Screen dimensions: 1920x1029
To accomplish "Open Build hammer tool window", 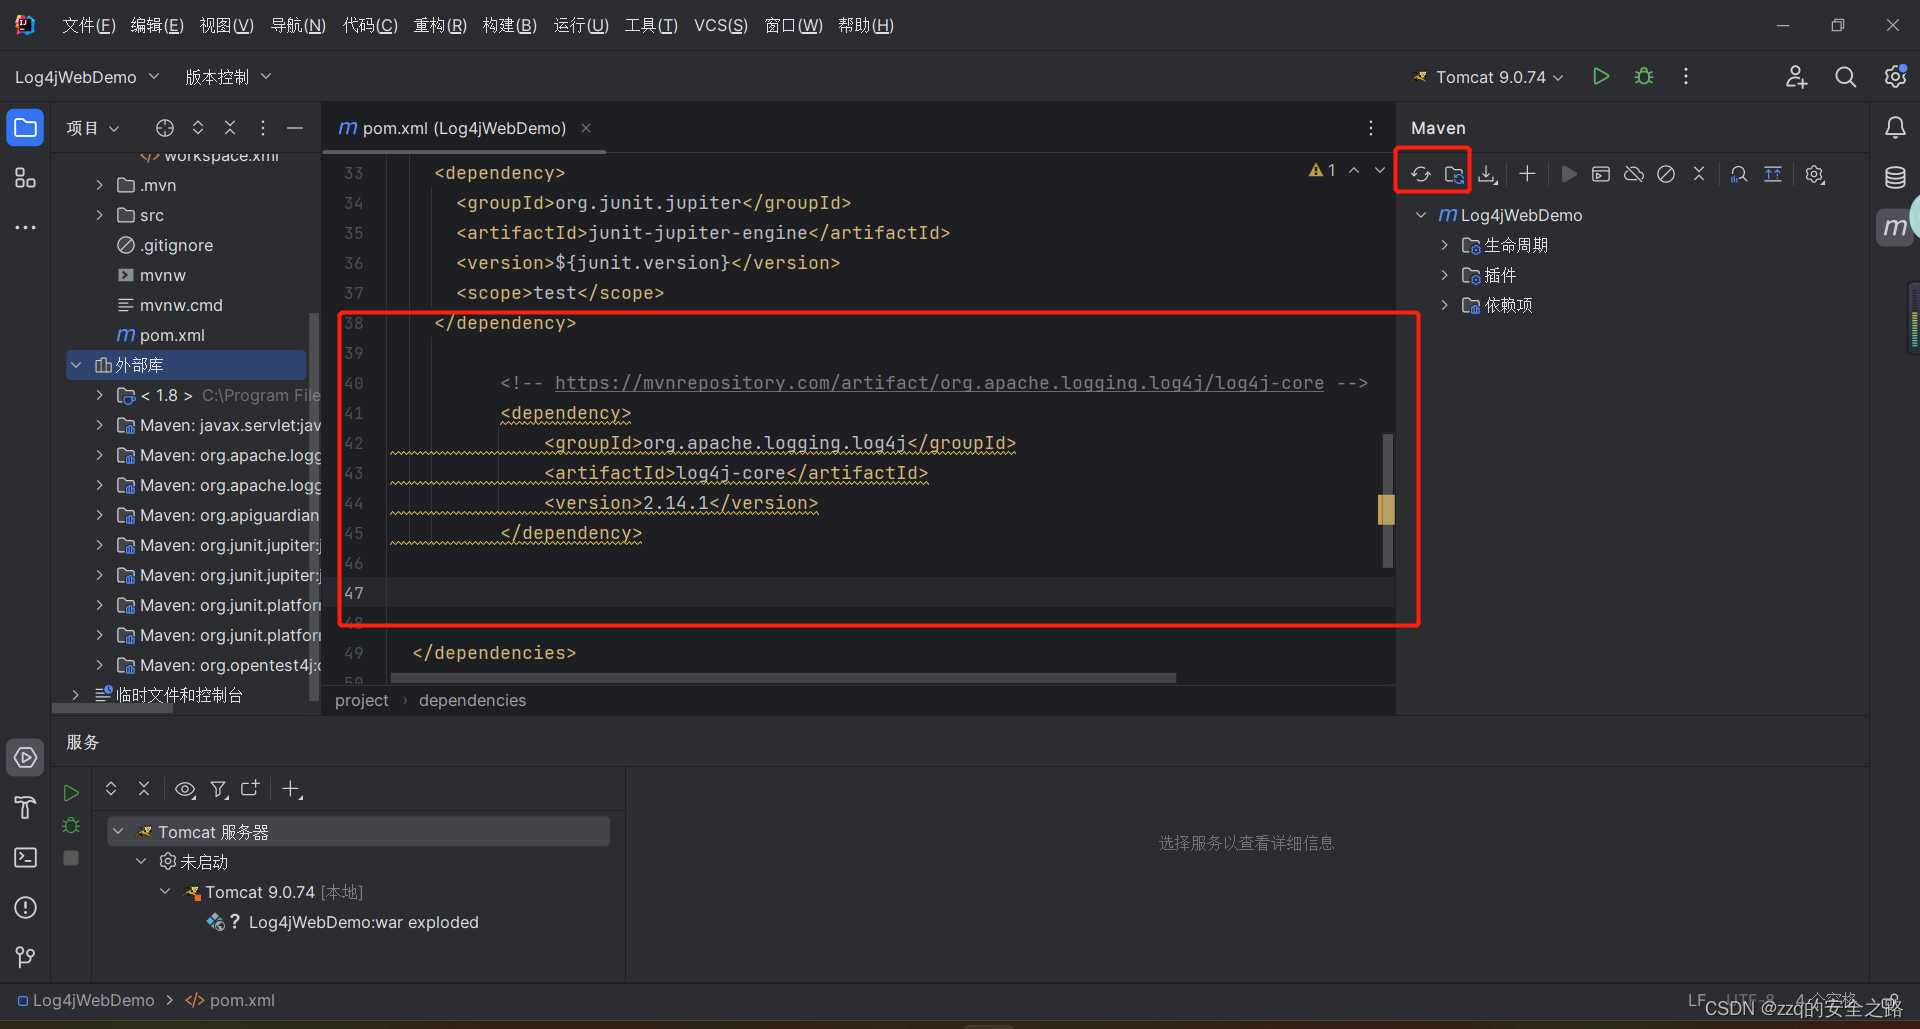I will (x=25, y=808).
